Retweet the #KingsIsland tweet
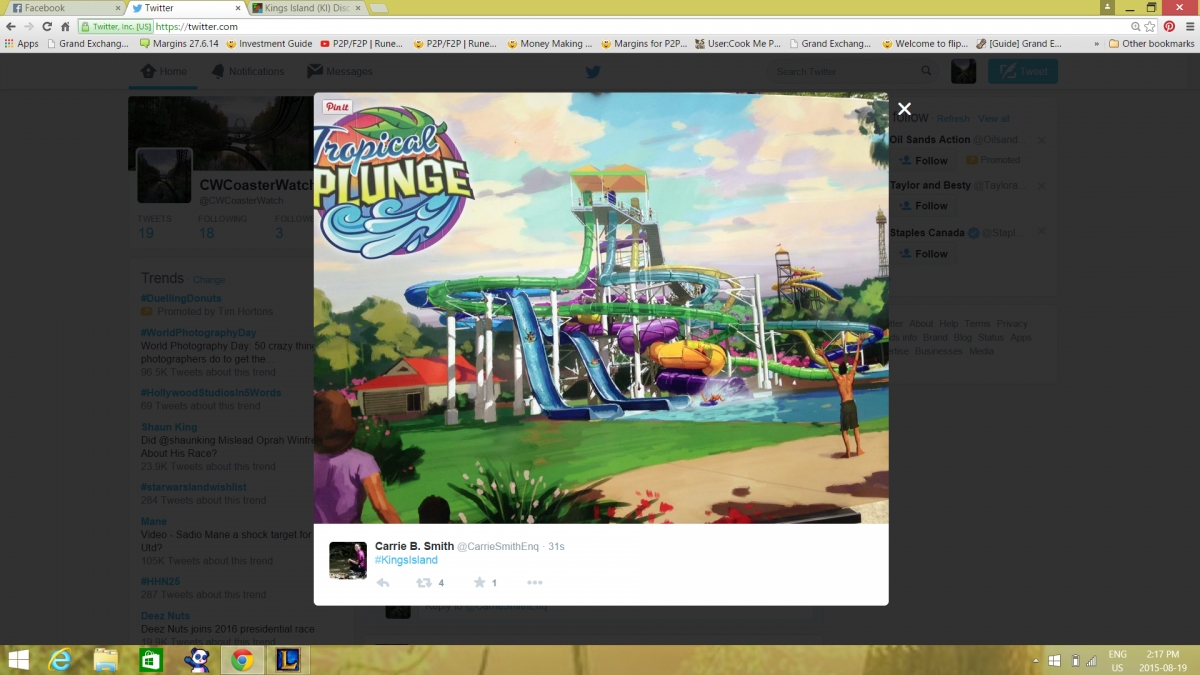The image size is (1200, 675). click(x=424, y=583)
